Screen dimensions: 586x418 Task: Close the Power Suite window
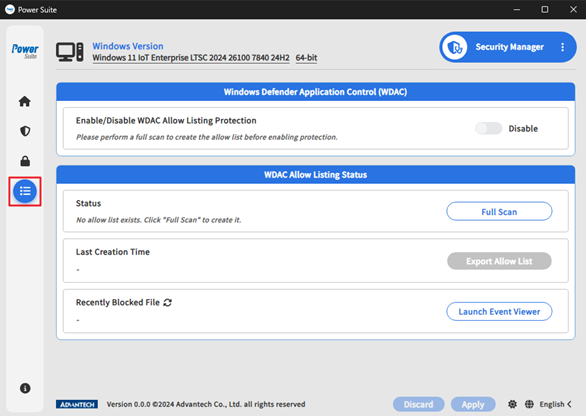click(x=573, y=9)
